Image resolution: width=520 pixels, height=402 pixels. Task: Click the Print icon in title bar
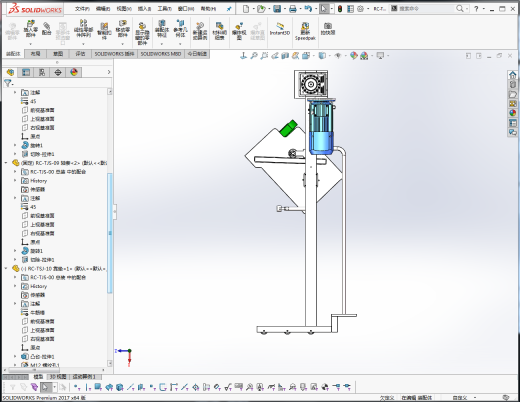click(293, 9)
